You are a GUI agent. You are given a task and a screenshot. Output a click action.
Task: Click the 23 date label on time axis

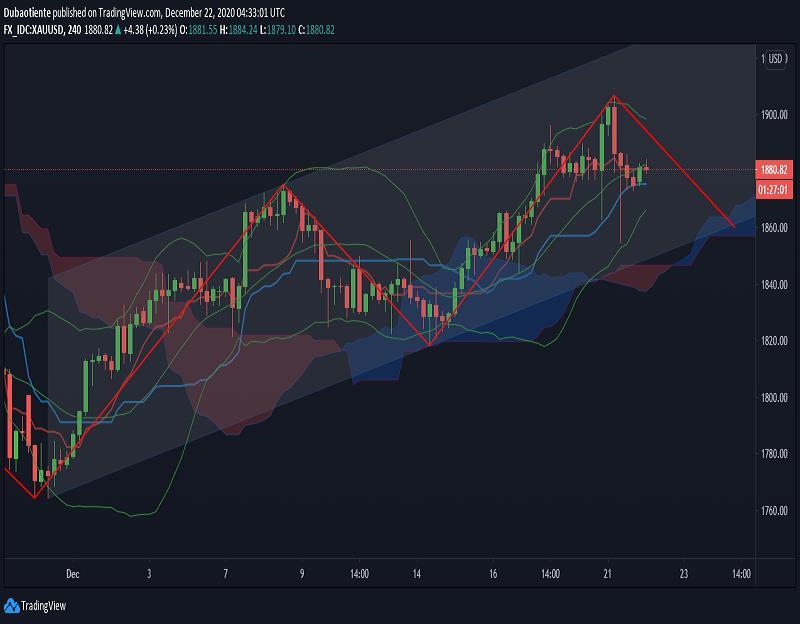(x=684, y=574)
